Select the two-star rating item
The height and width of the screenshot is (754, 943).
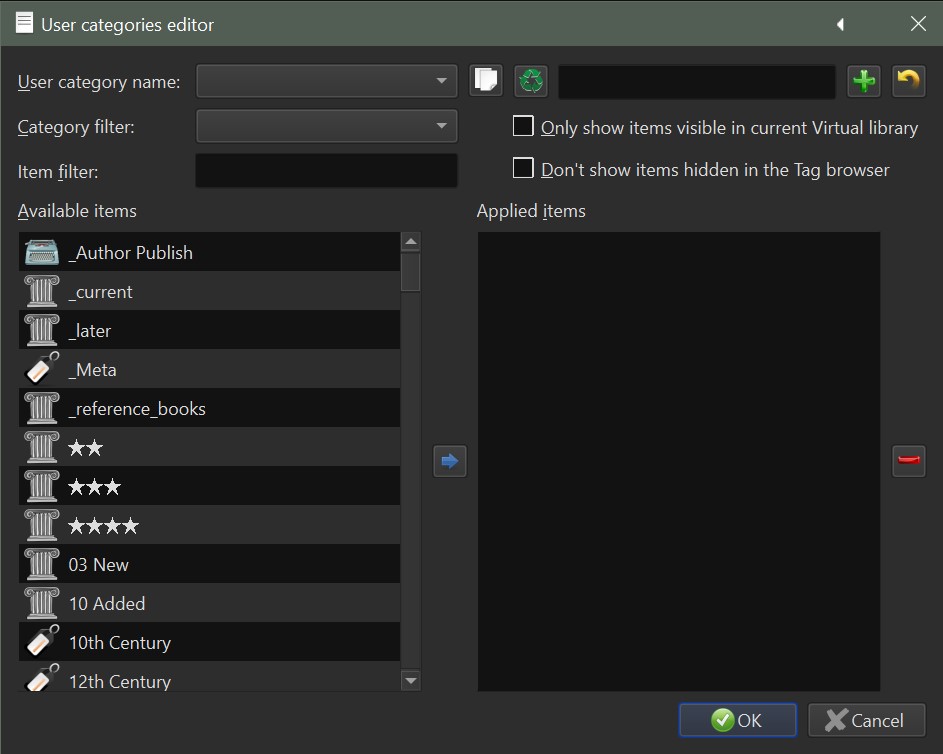point(85,447)
